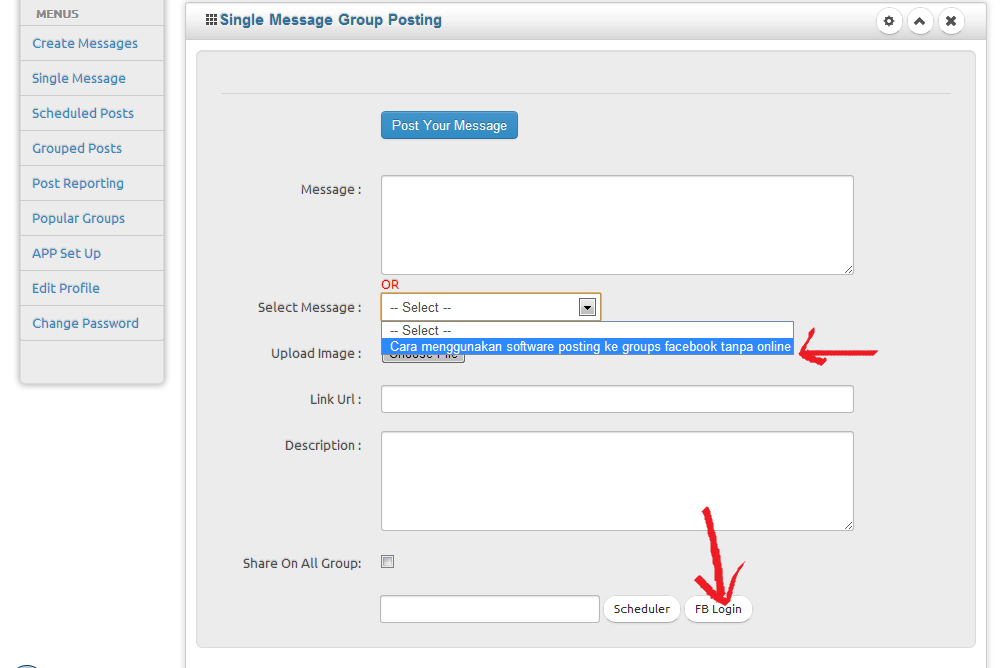Click the grid icon beside the panel title

211,20
